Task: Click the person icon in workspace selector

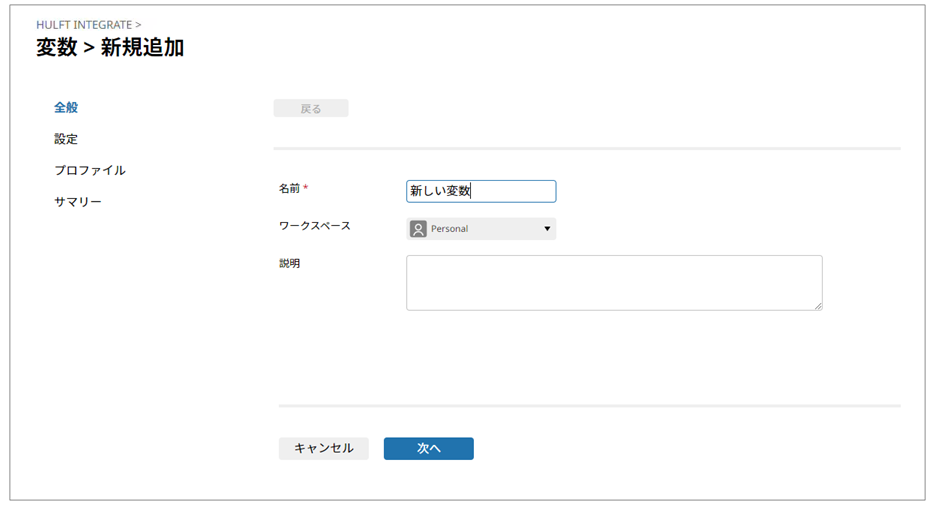Action: coord(418,229)
